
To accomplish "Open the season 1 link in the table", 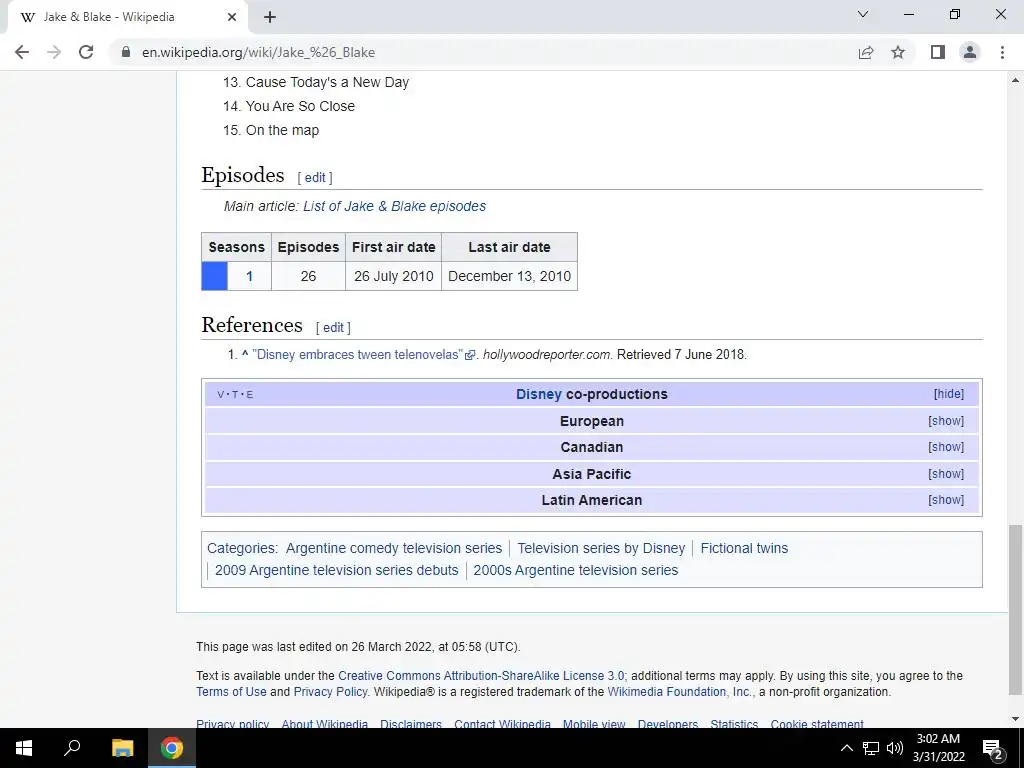I will (249, 276).
